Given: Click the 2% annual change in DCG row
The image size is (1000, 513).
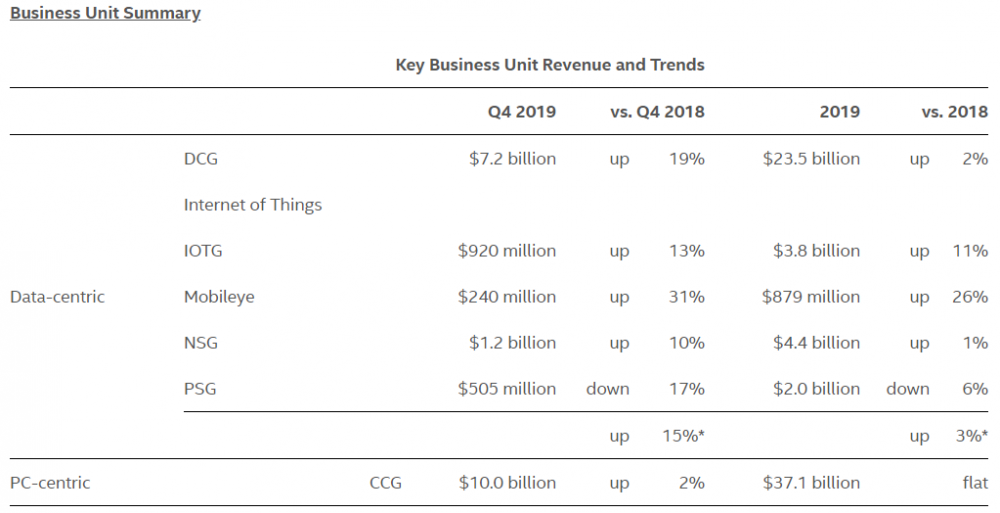Looking at the screenshot, I should click(975, 159).
